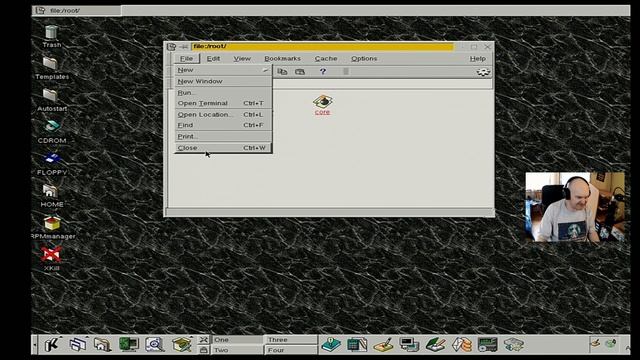Switch to virtual desktop Two
The height and width of the screenshot is (360, 640).
[237, 350]
